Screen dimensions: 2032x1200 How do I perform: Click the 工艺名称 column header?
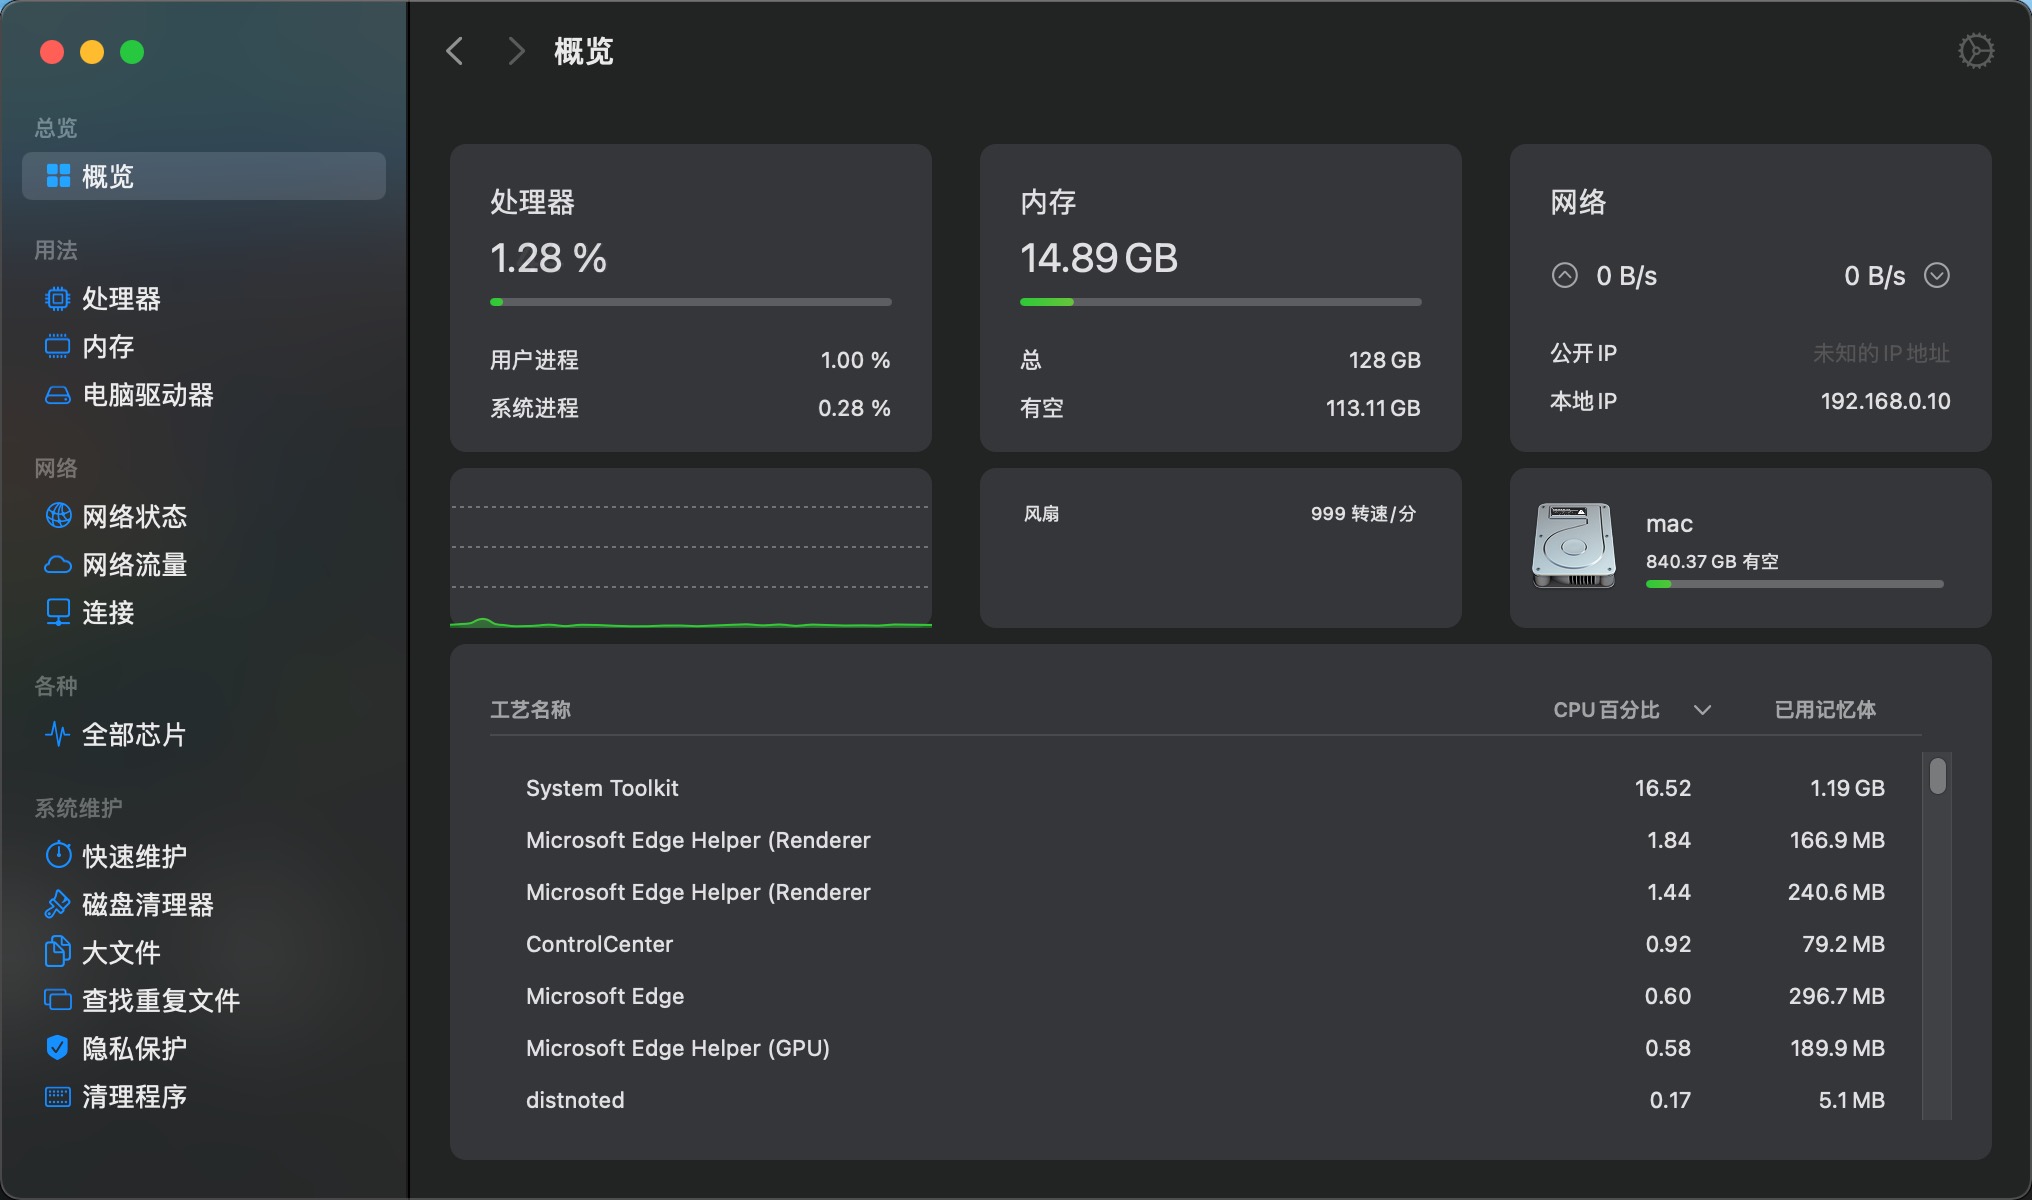[x=530, y=709]
